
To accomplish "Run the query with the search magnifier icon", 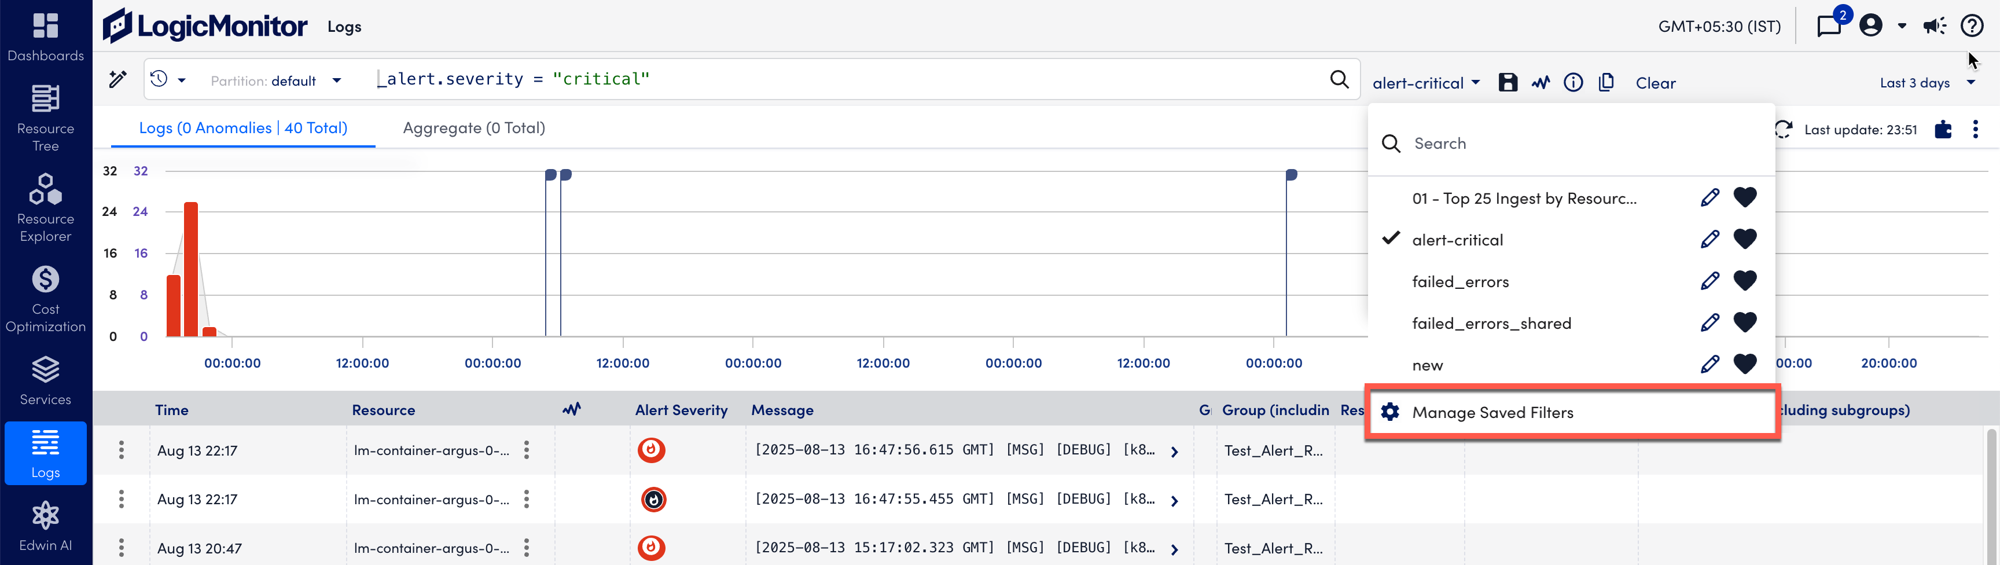I will tap(1339, 79).
